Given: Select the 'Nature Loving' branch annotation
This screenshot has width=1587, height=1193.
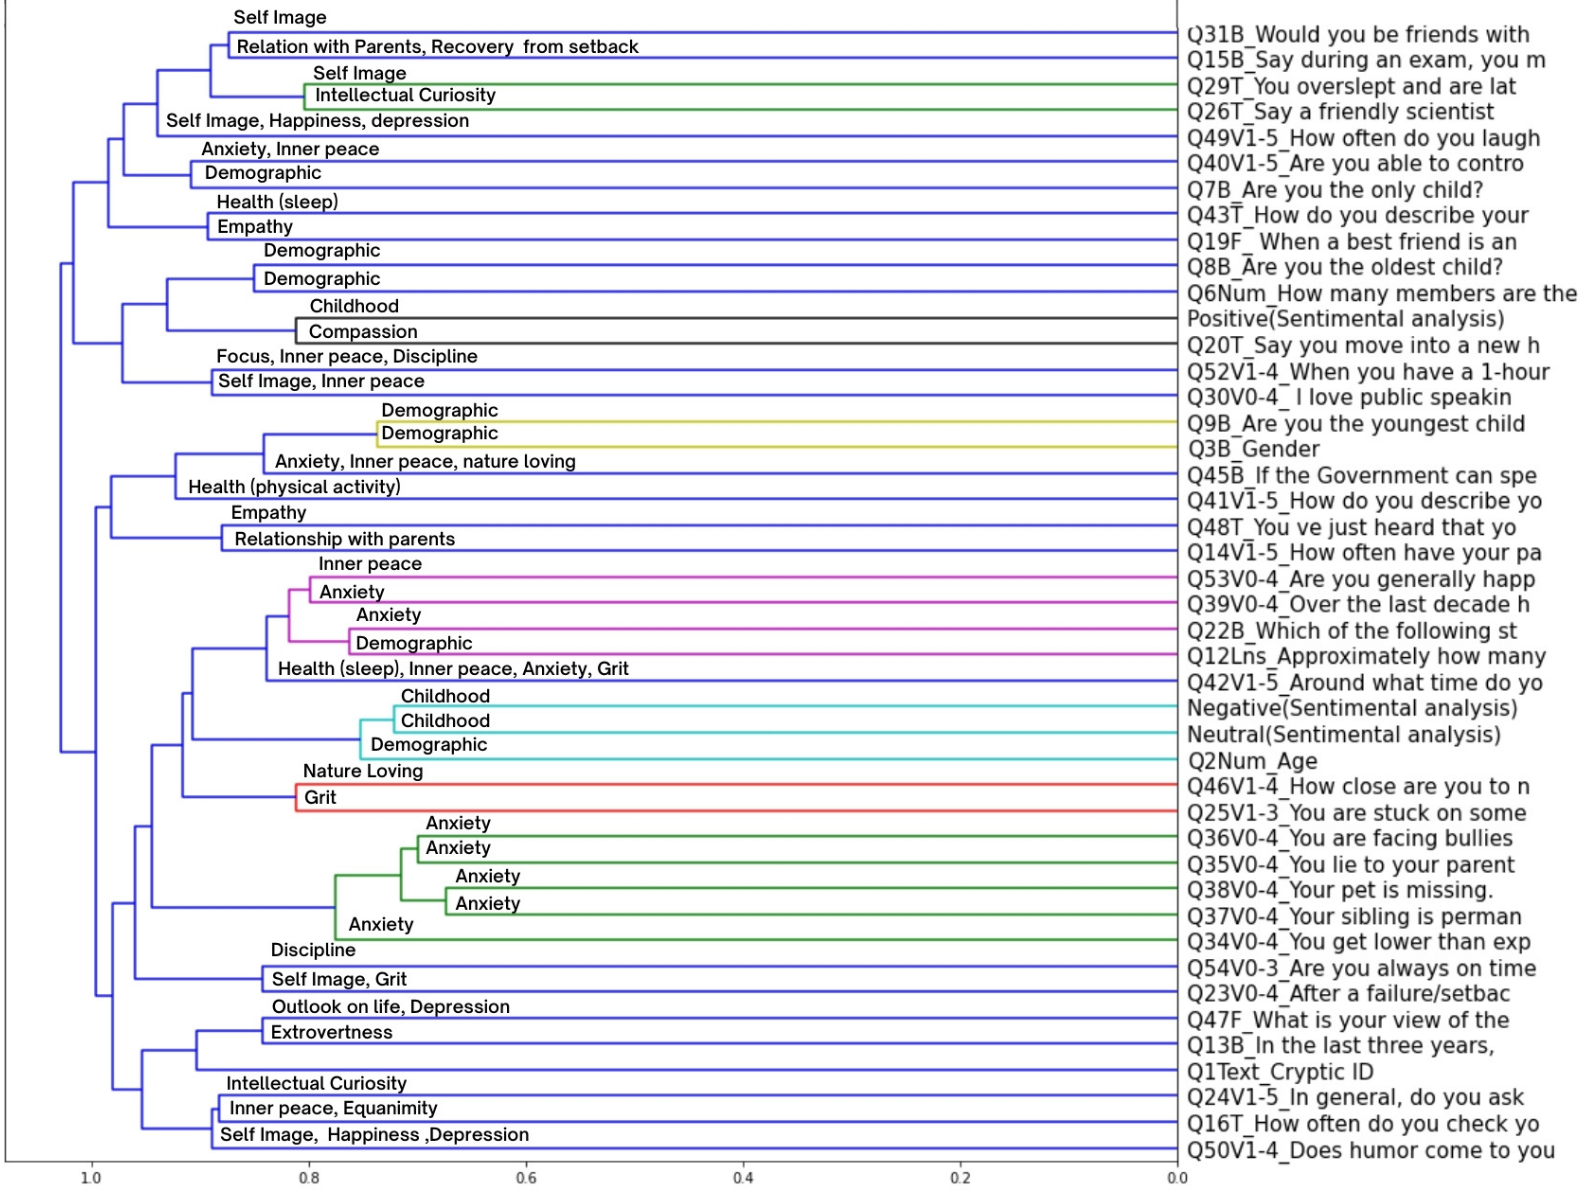Looking at the screenshot, I should (363, 771).
